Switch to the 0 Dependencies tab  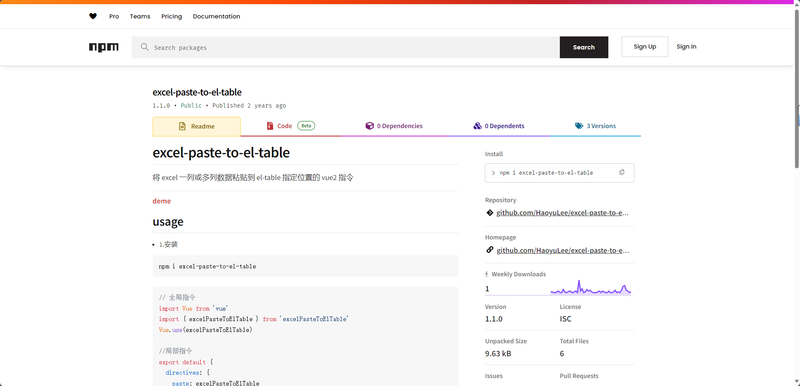point(394,126)
